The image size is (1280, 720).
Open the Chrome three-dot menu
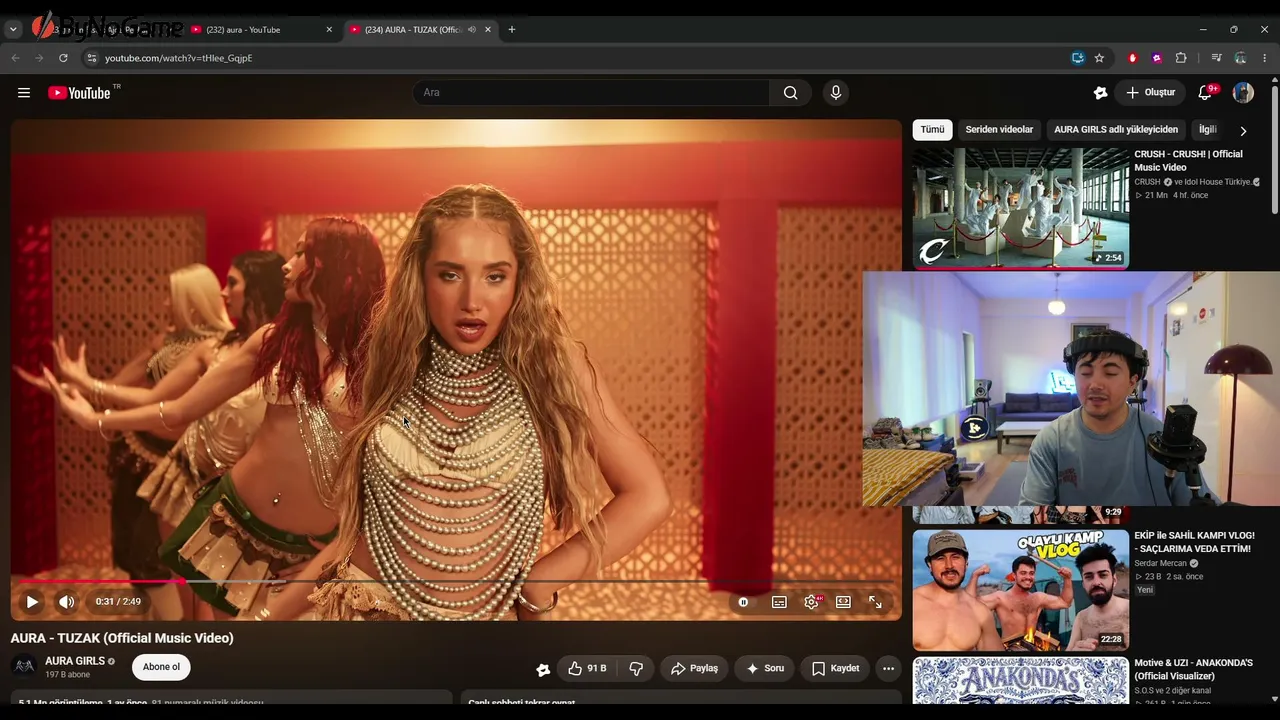click(1265, 58)
